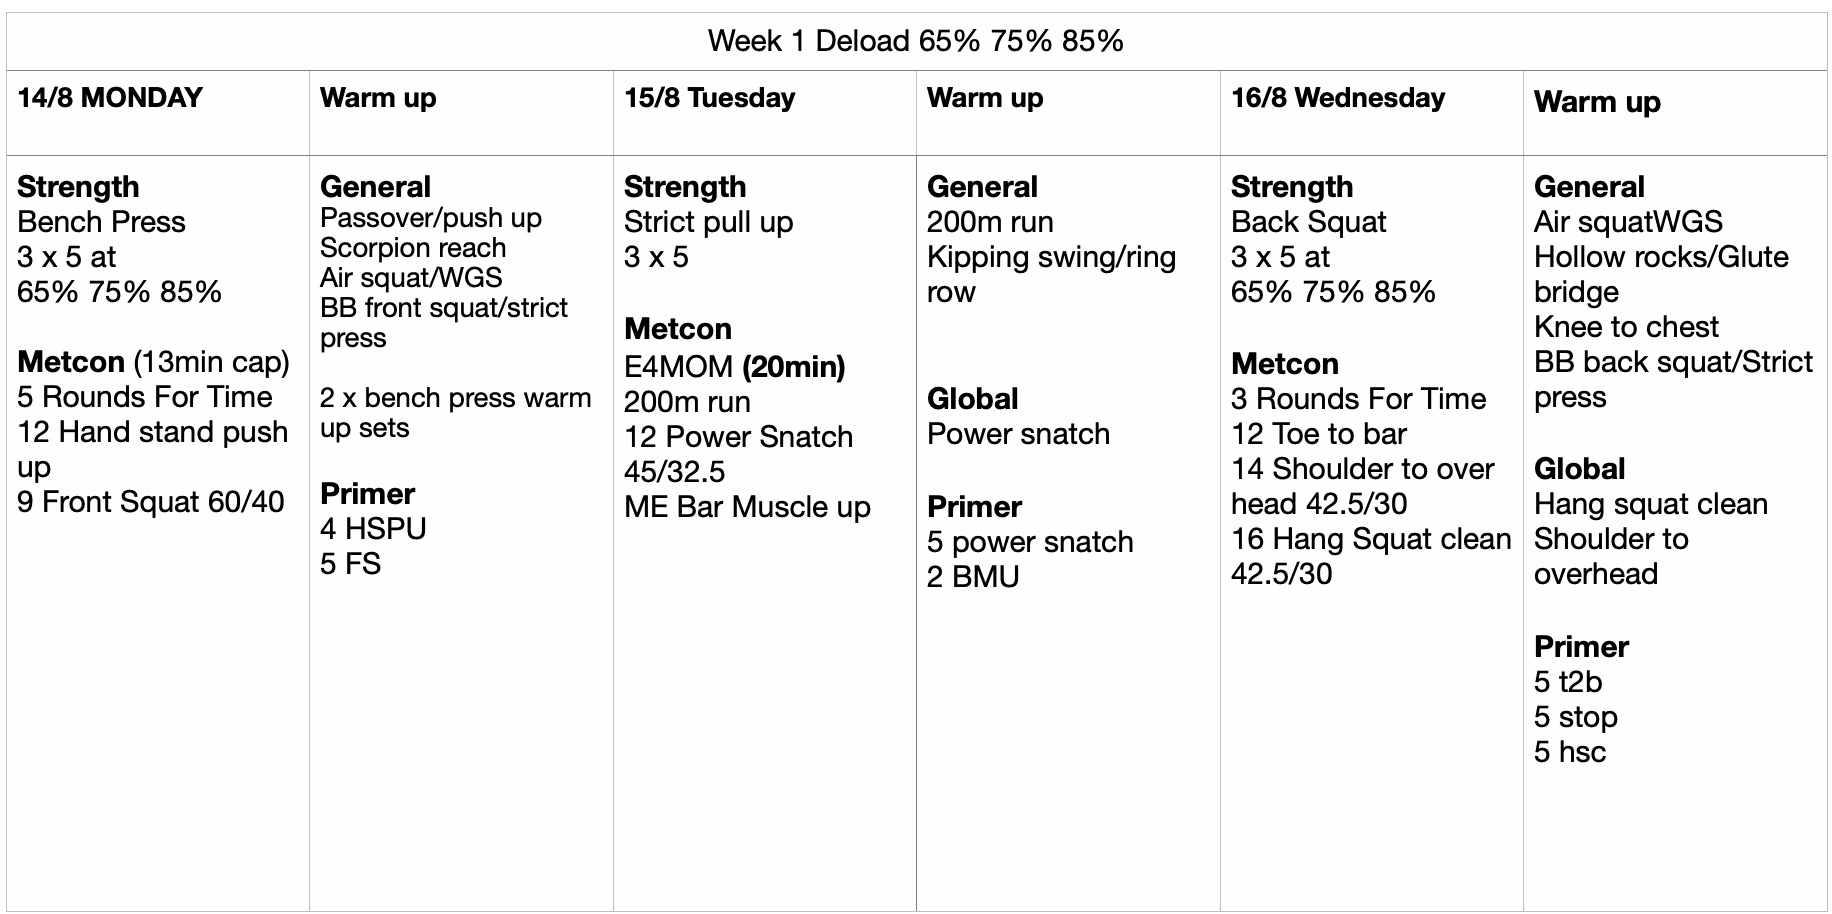Select the Back Squat line
The height and width of the screenshot is (914, 1832).
[1308, 222]
